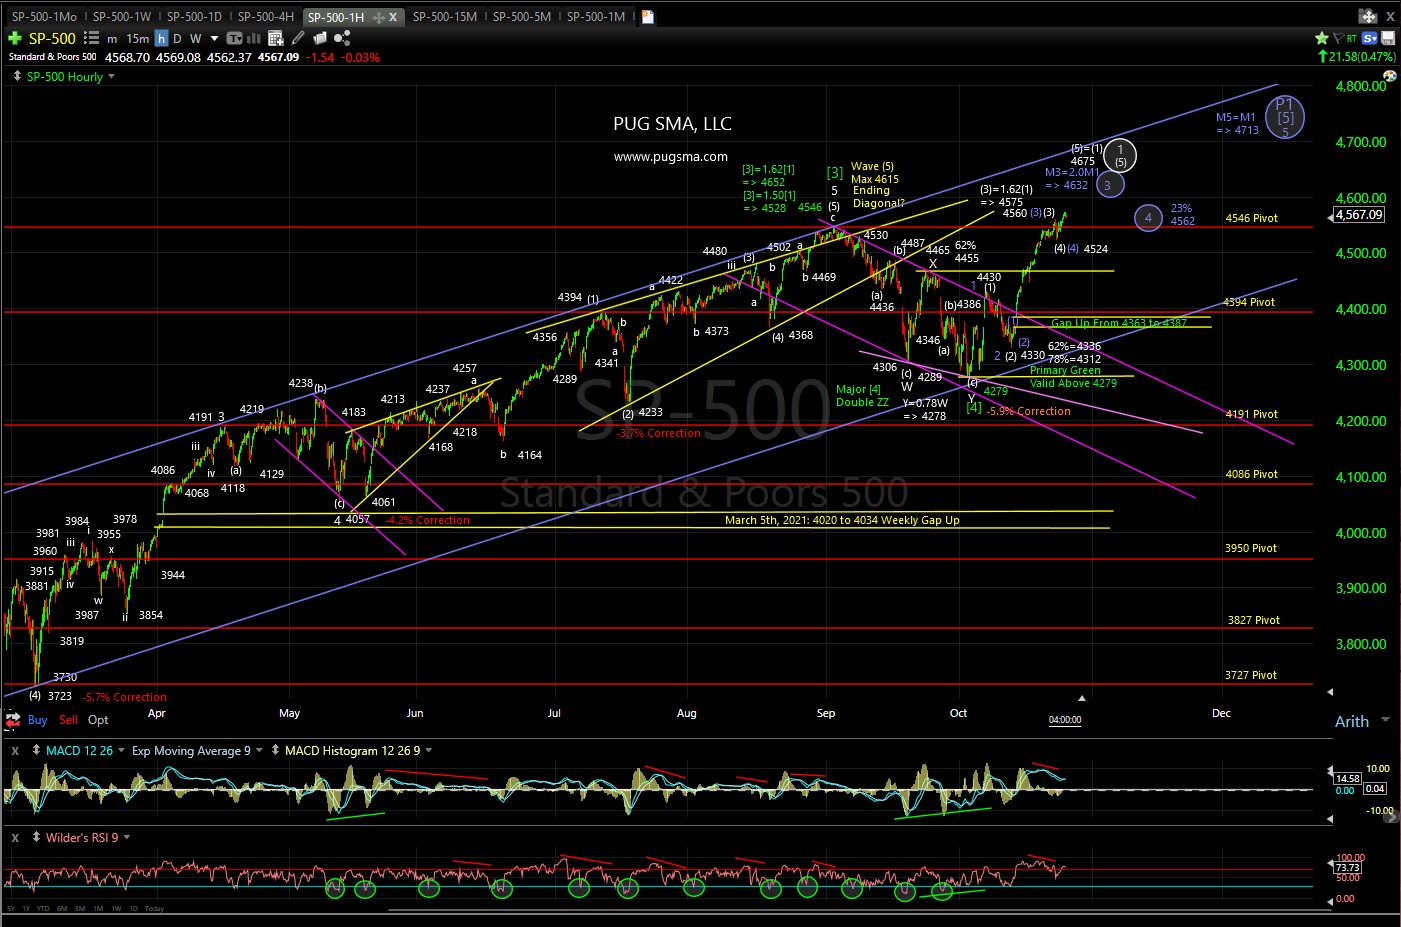Switch to the SP-500-1D tab
This screenshot has height=927, width=1401.
[194, 17]
